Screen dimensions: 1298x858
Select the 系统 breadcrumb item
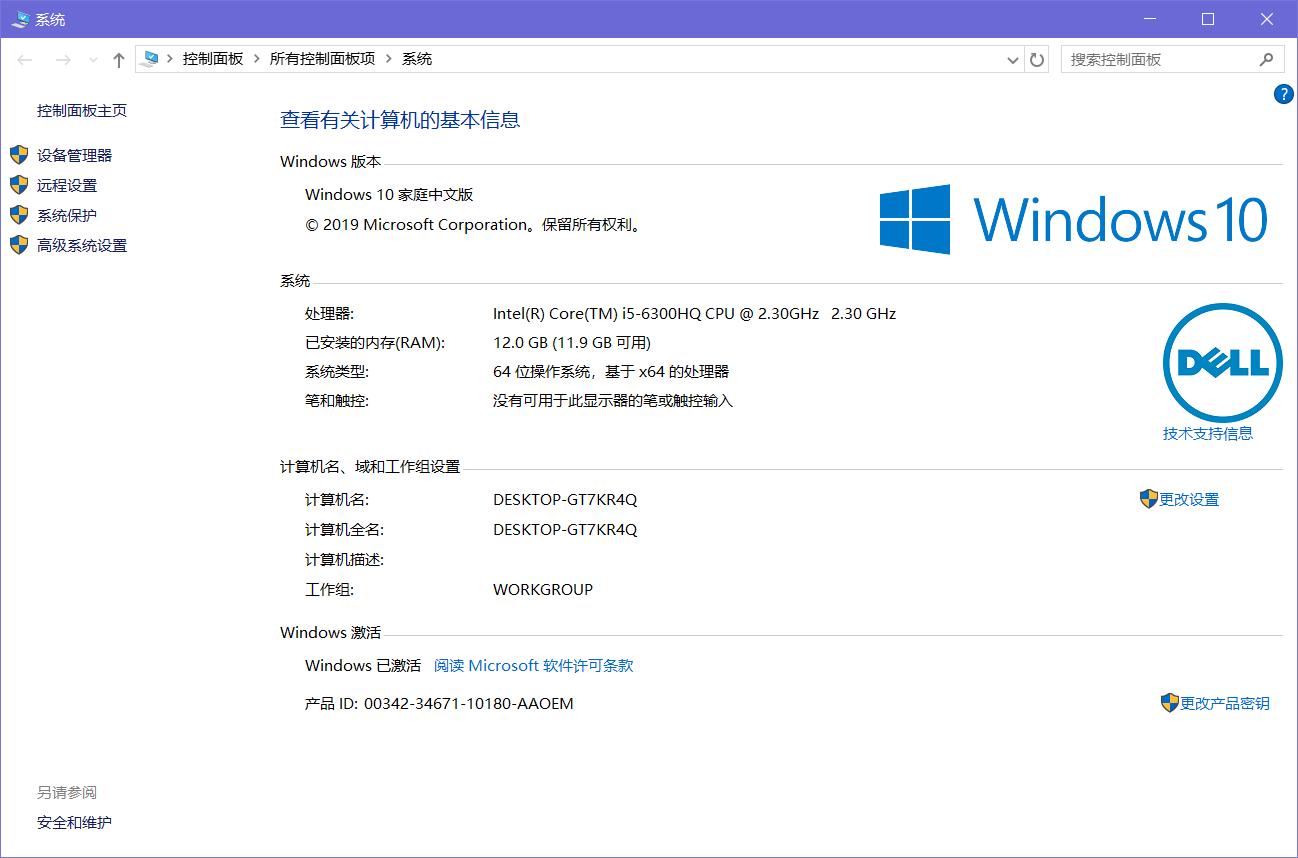417,59
